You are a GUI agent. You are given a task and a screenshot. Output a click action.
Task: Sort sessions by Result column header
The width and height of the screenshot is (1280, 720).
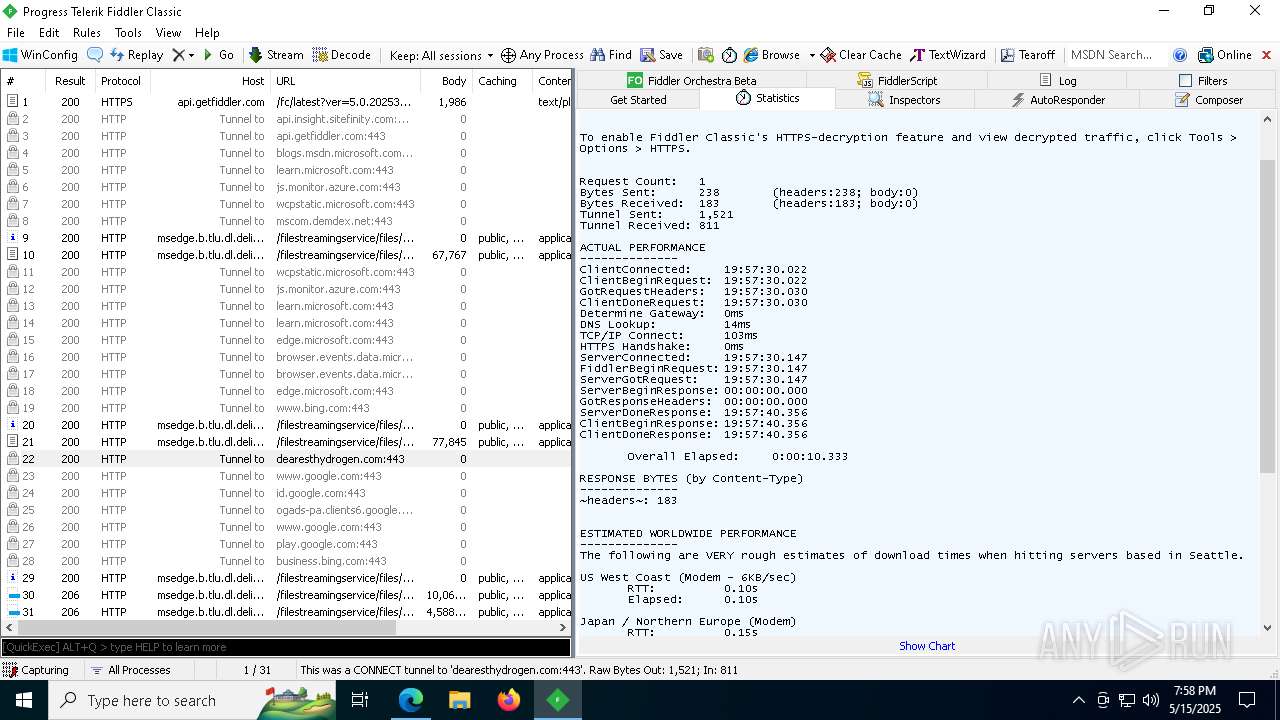coord(70,81)
